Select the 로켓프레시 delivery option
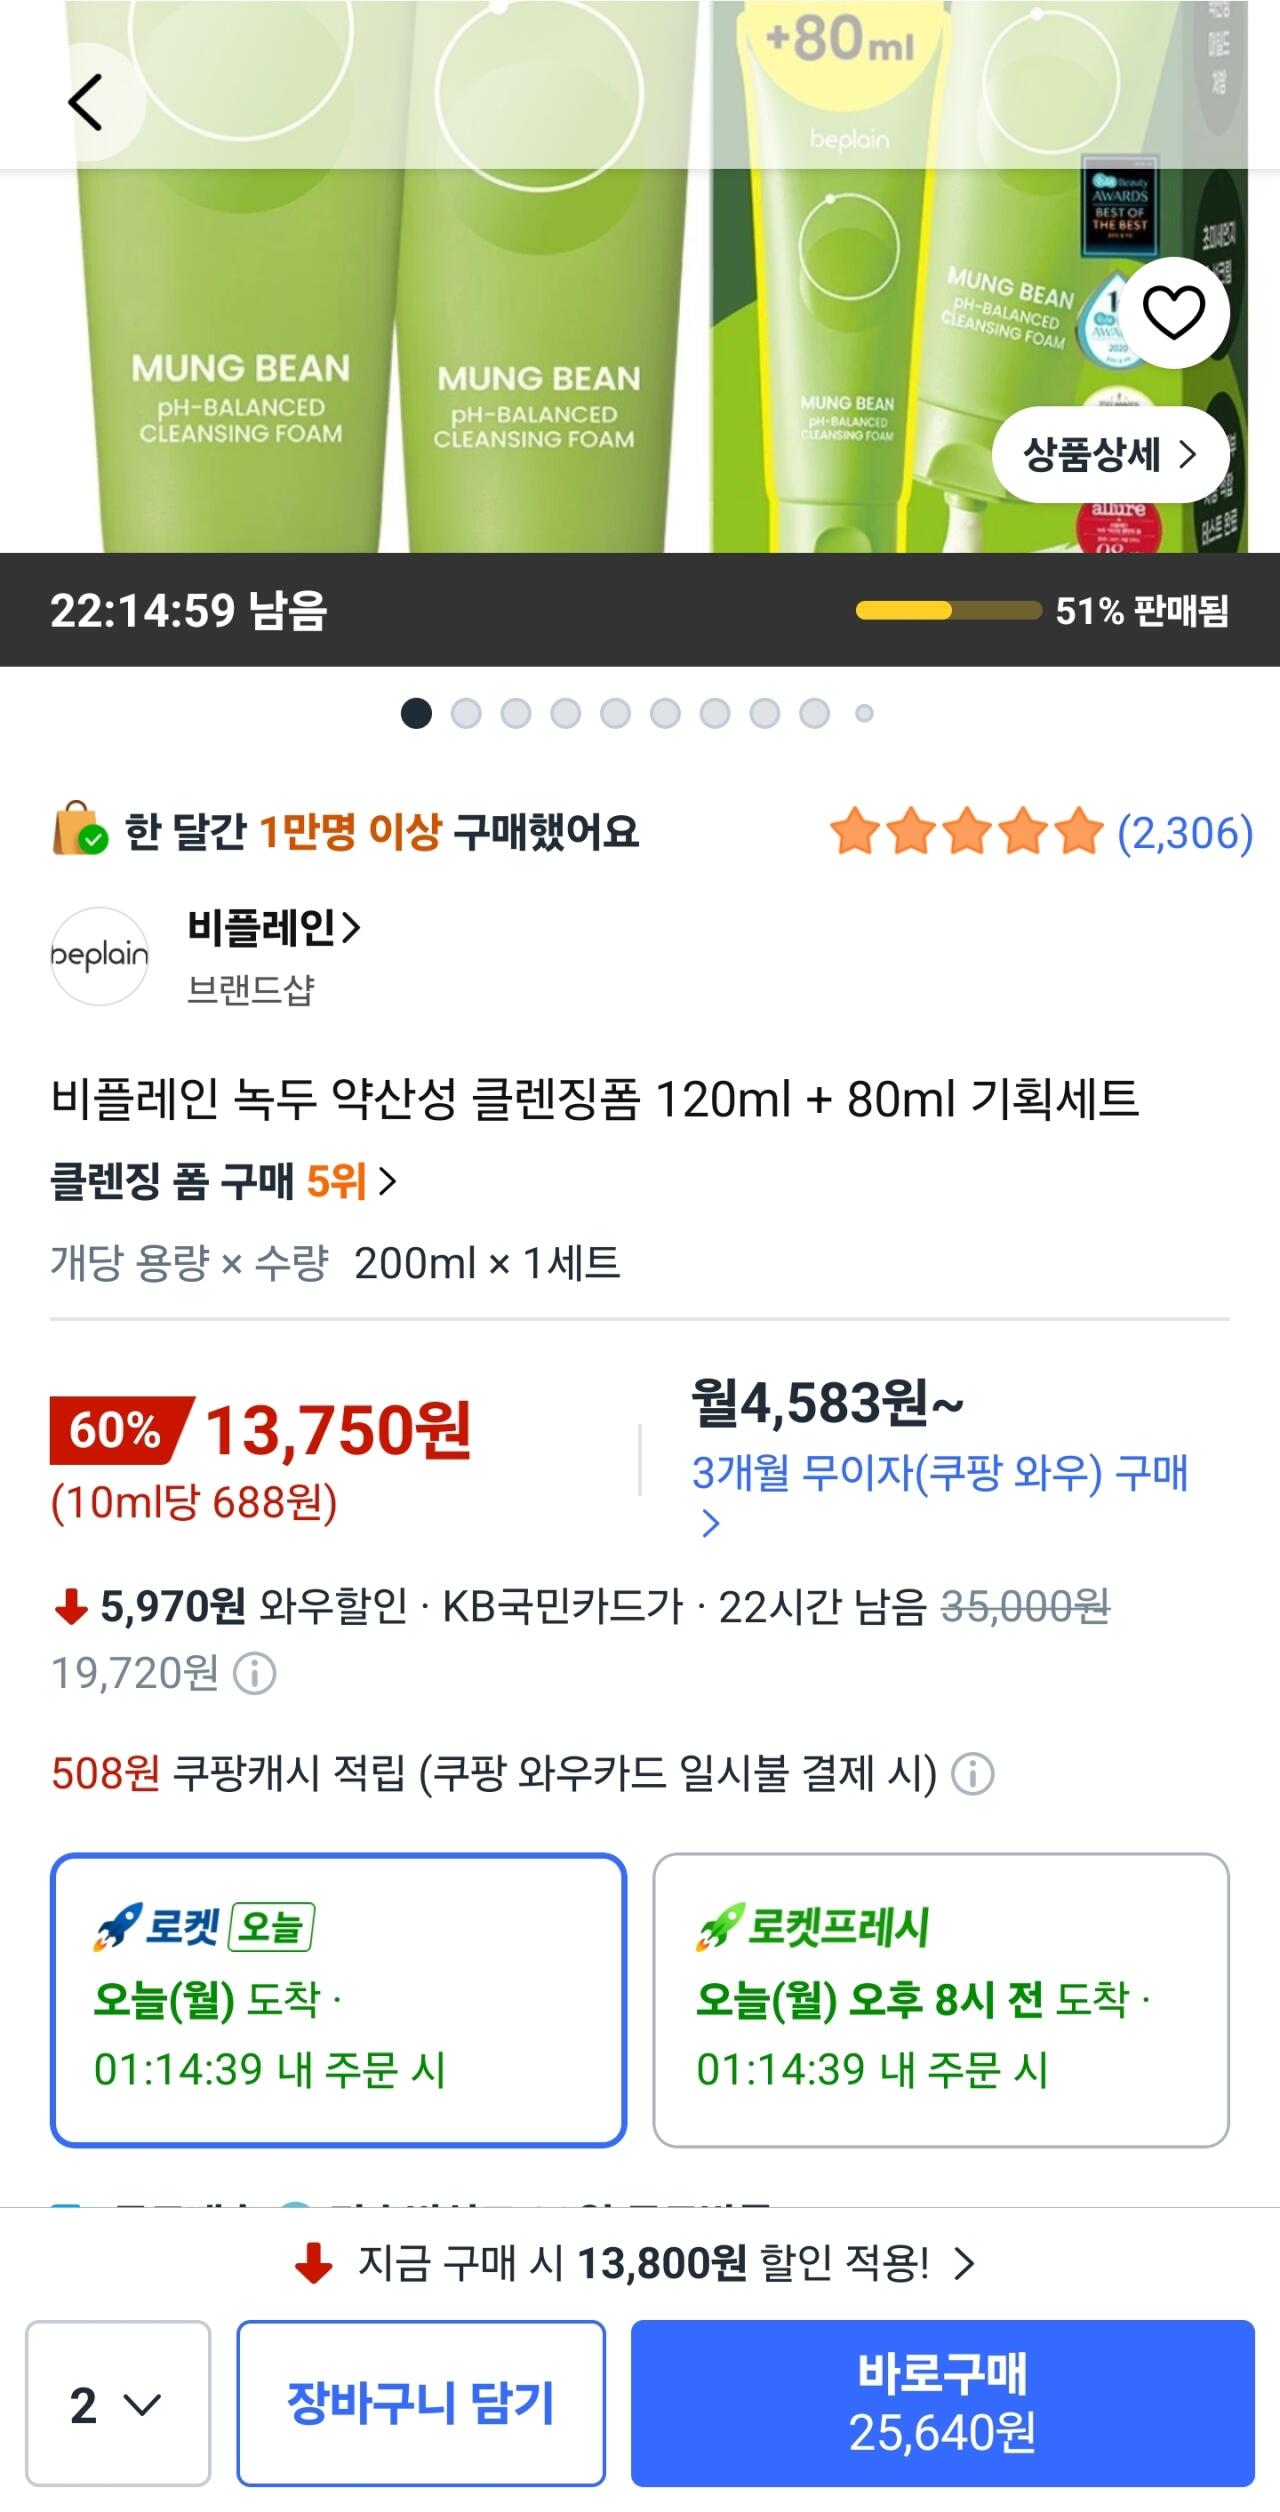Image resolution: width=1280 pixels, height=2512 pixels. point(941,2000)
